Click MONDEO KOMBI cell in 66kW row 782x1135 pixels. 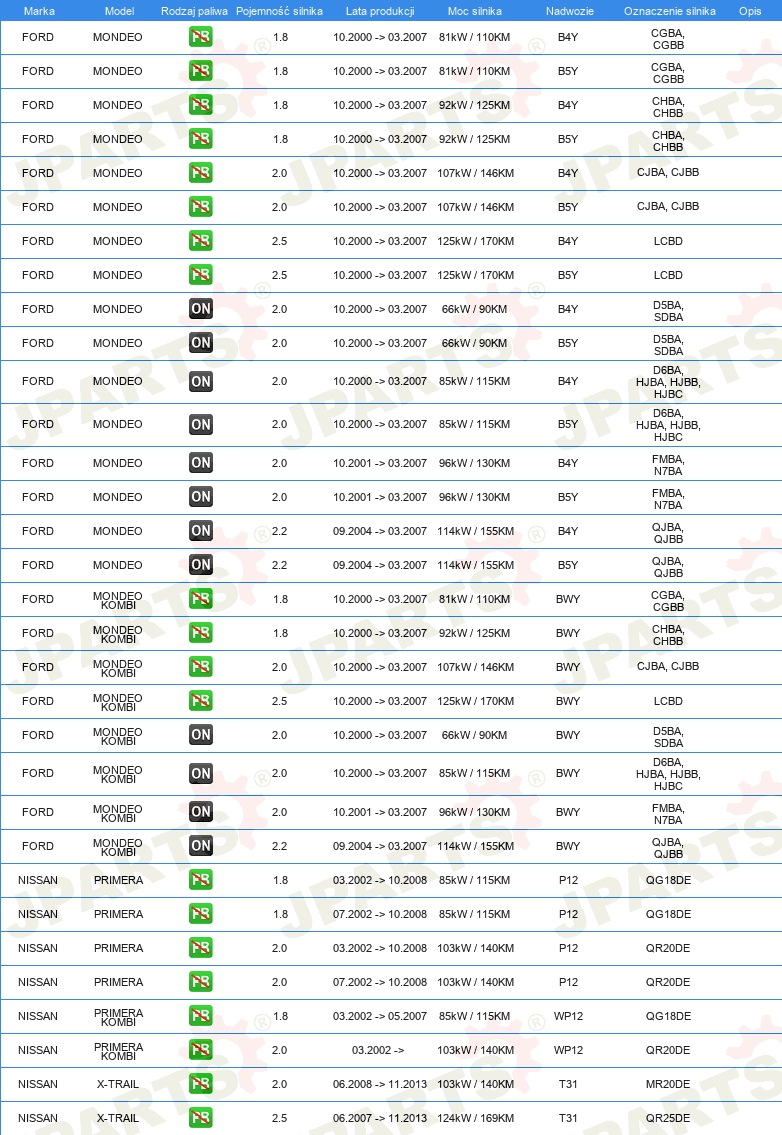coord(118,737)
